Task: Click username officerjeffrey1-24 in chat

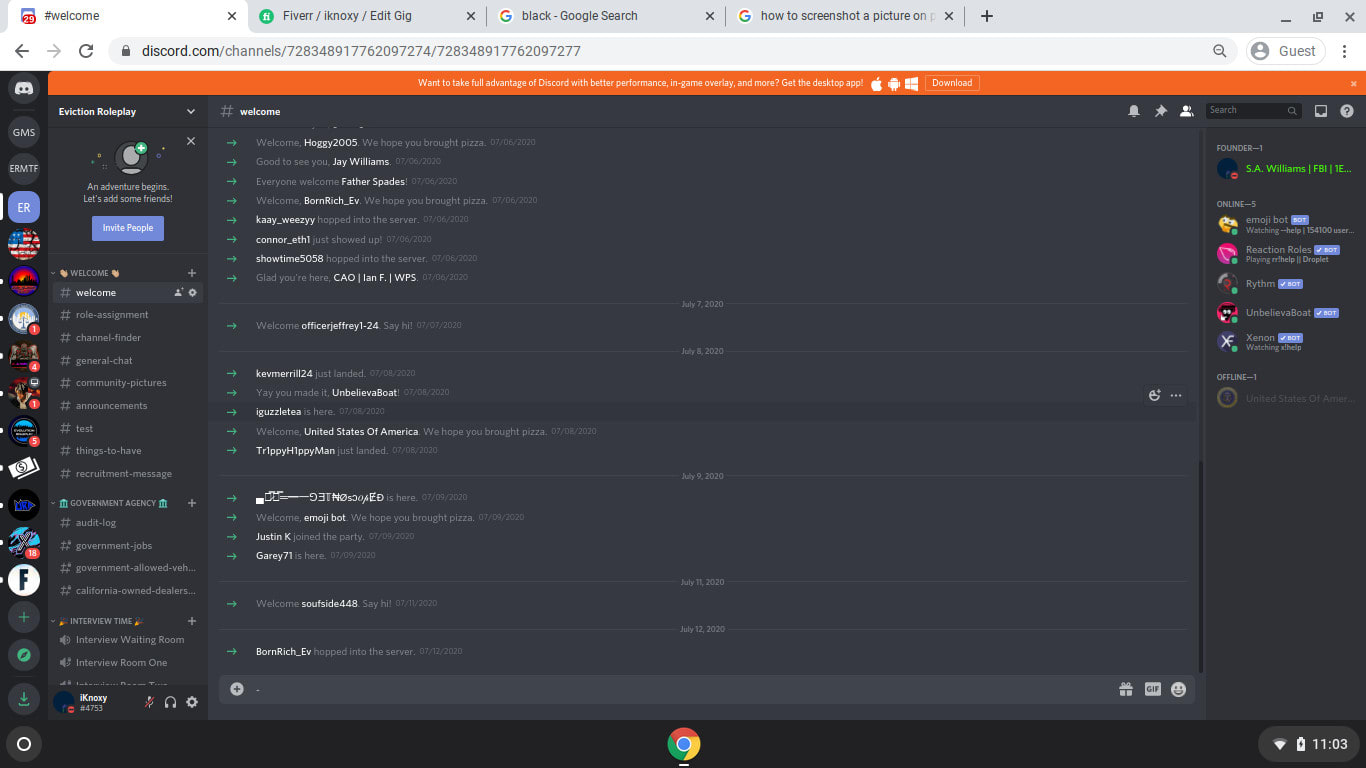Action: tap(340, 326)
